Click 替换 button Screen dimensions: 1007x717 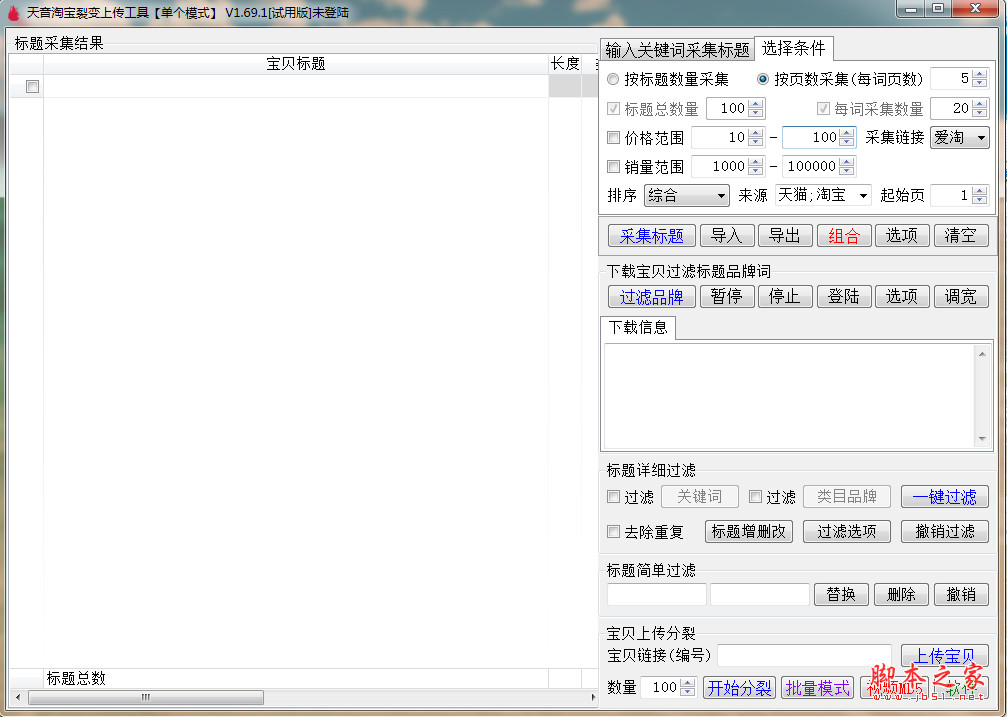[841, 594]
